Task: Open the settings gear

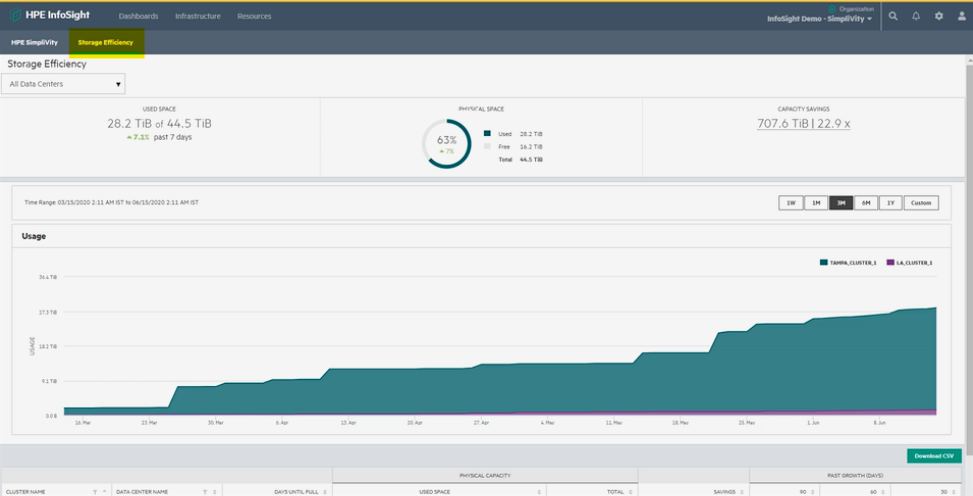Action: point(938,16)
